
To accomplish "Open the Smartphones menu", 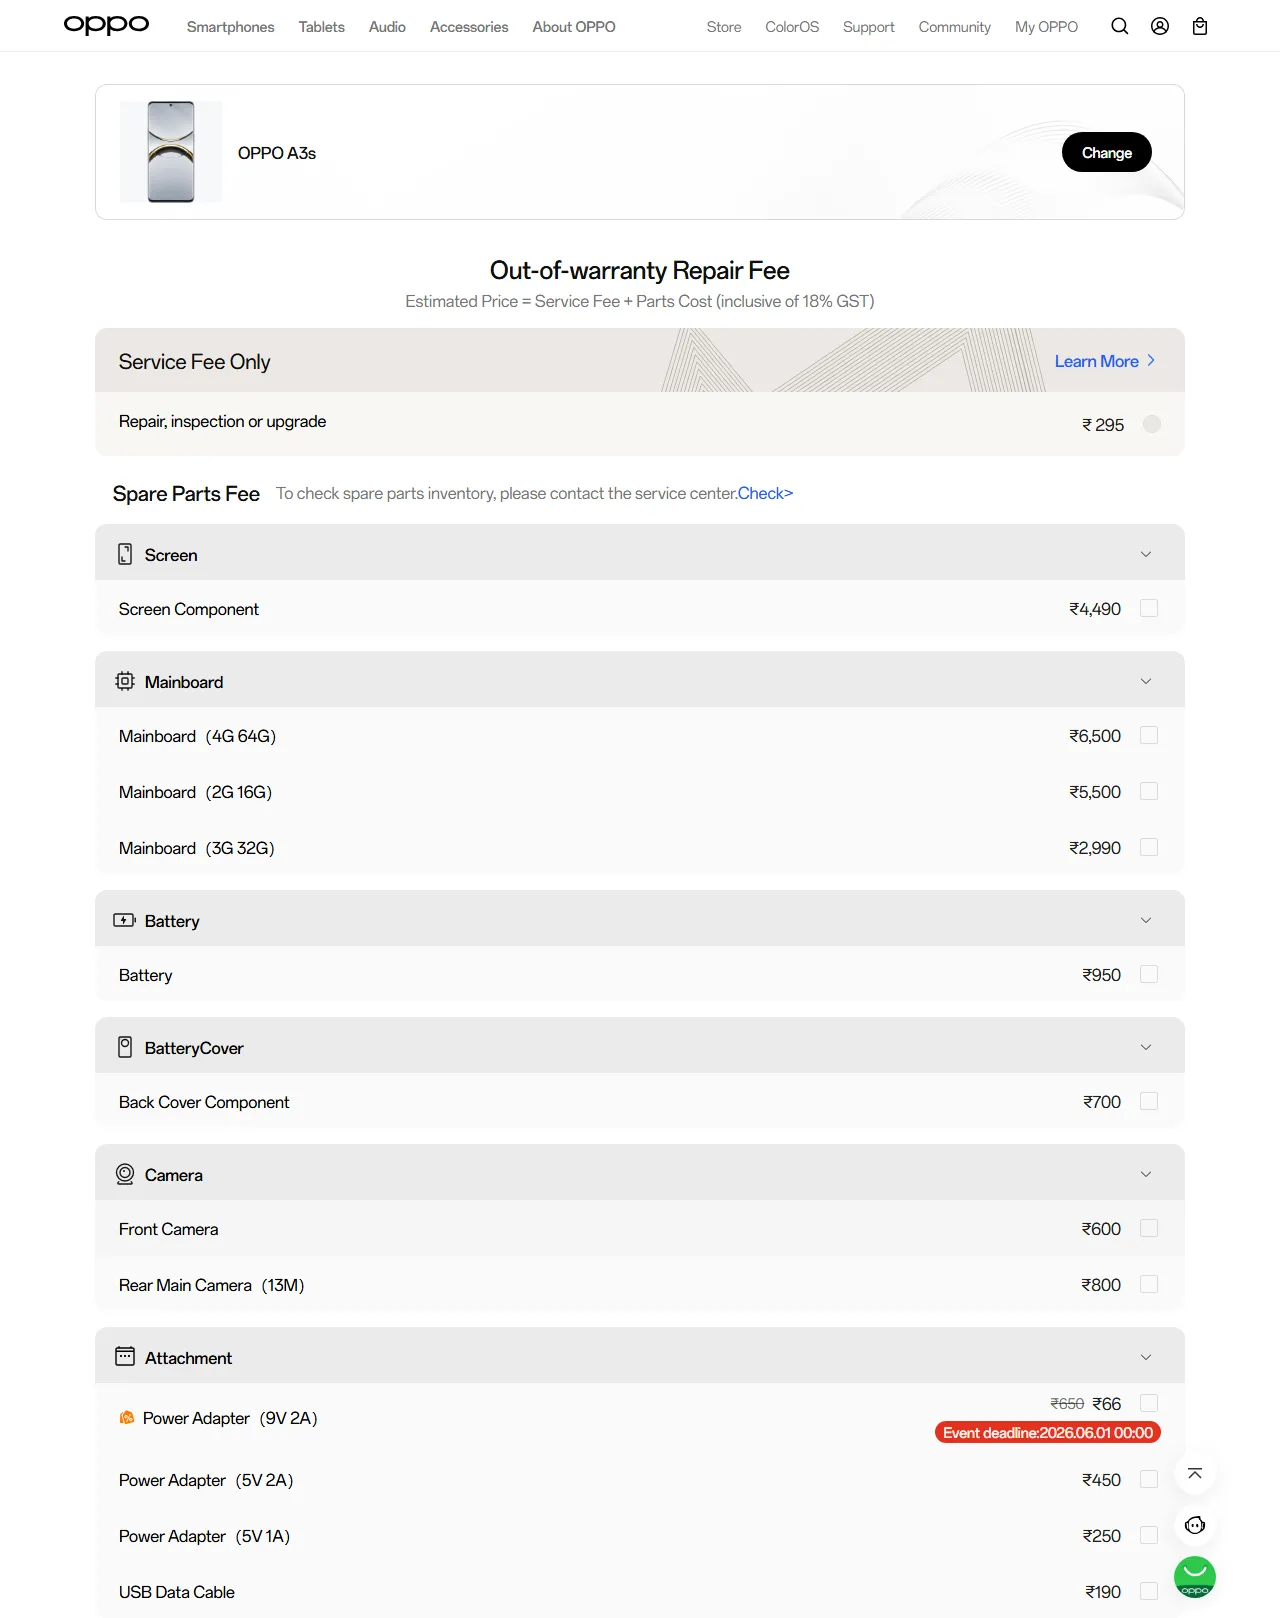I will tap(230, 27).
